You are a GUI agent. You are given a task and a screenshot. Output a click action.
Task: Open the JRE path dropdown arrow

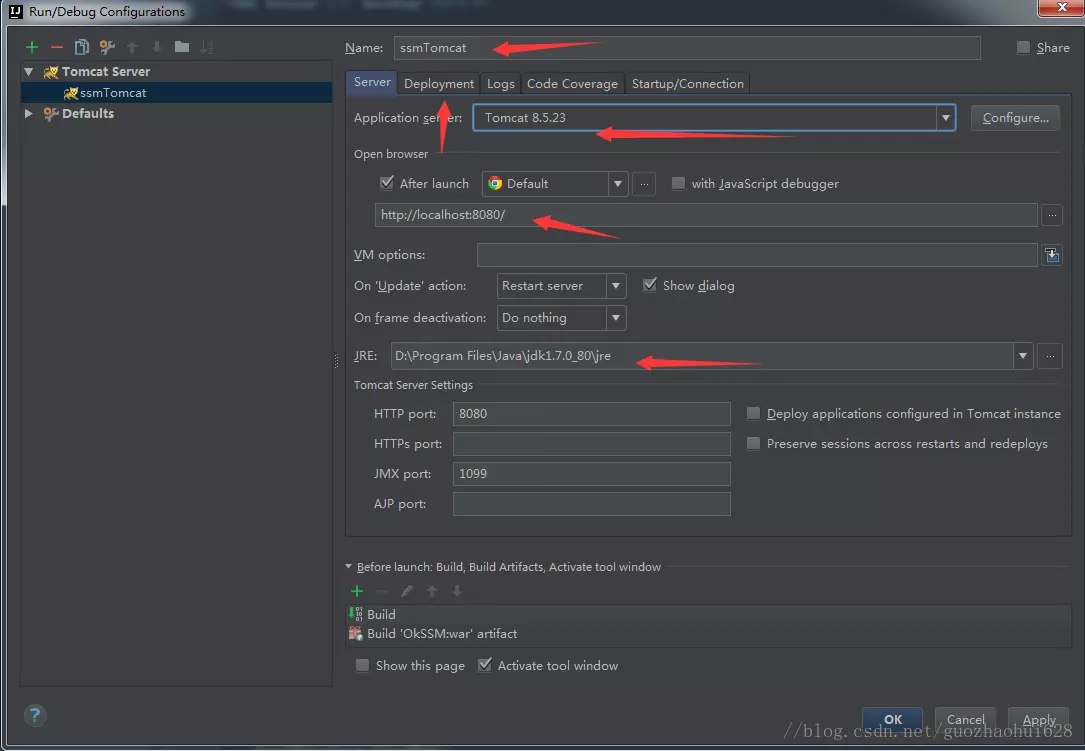(x=1023, y=356)
